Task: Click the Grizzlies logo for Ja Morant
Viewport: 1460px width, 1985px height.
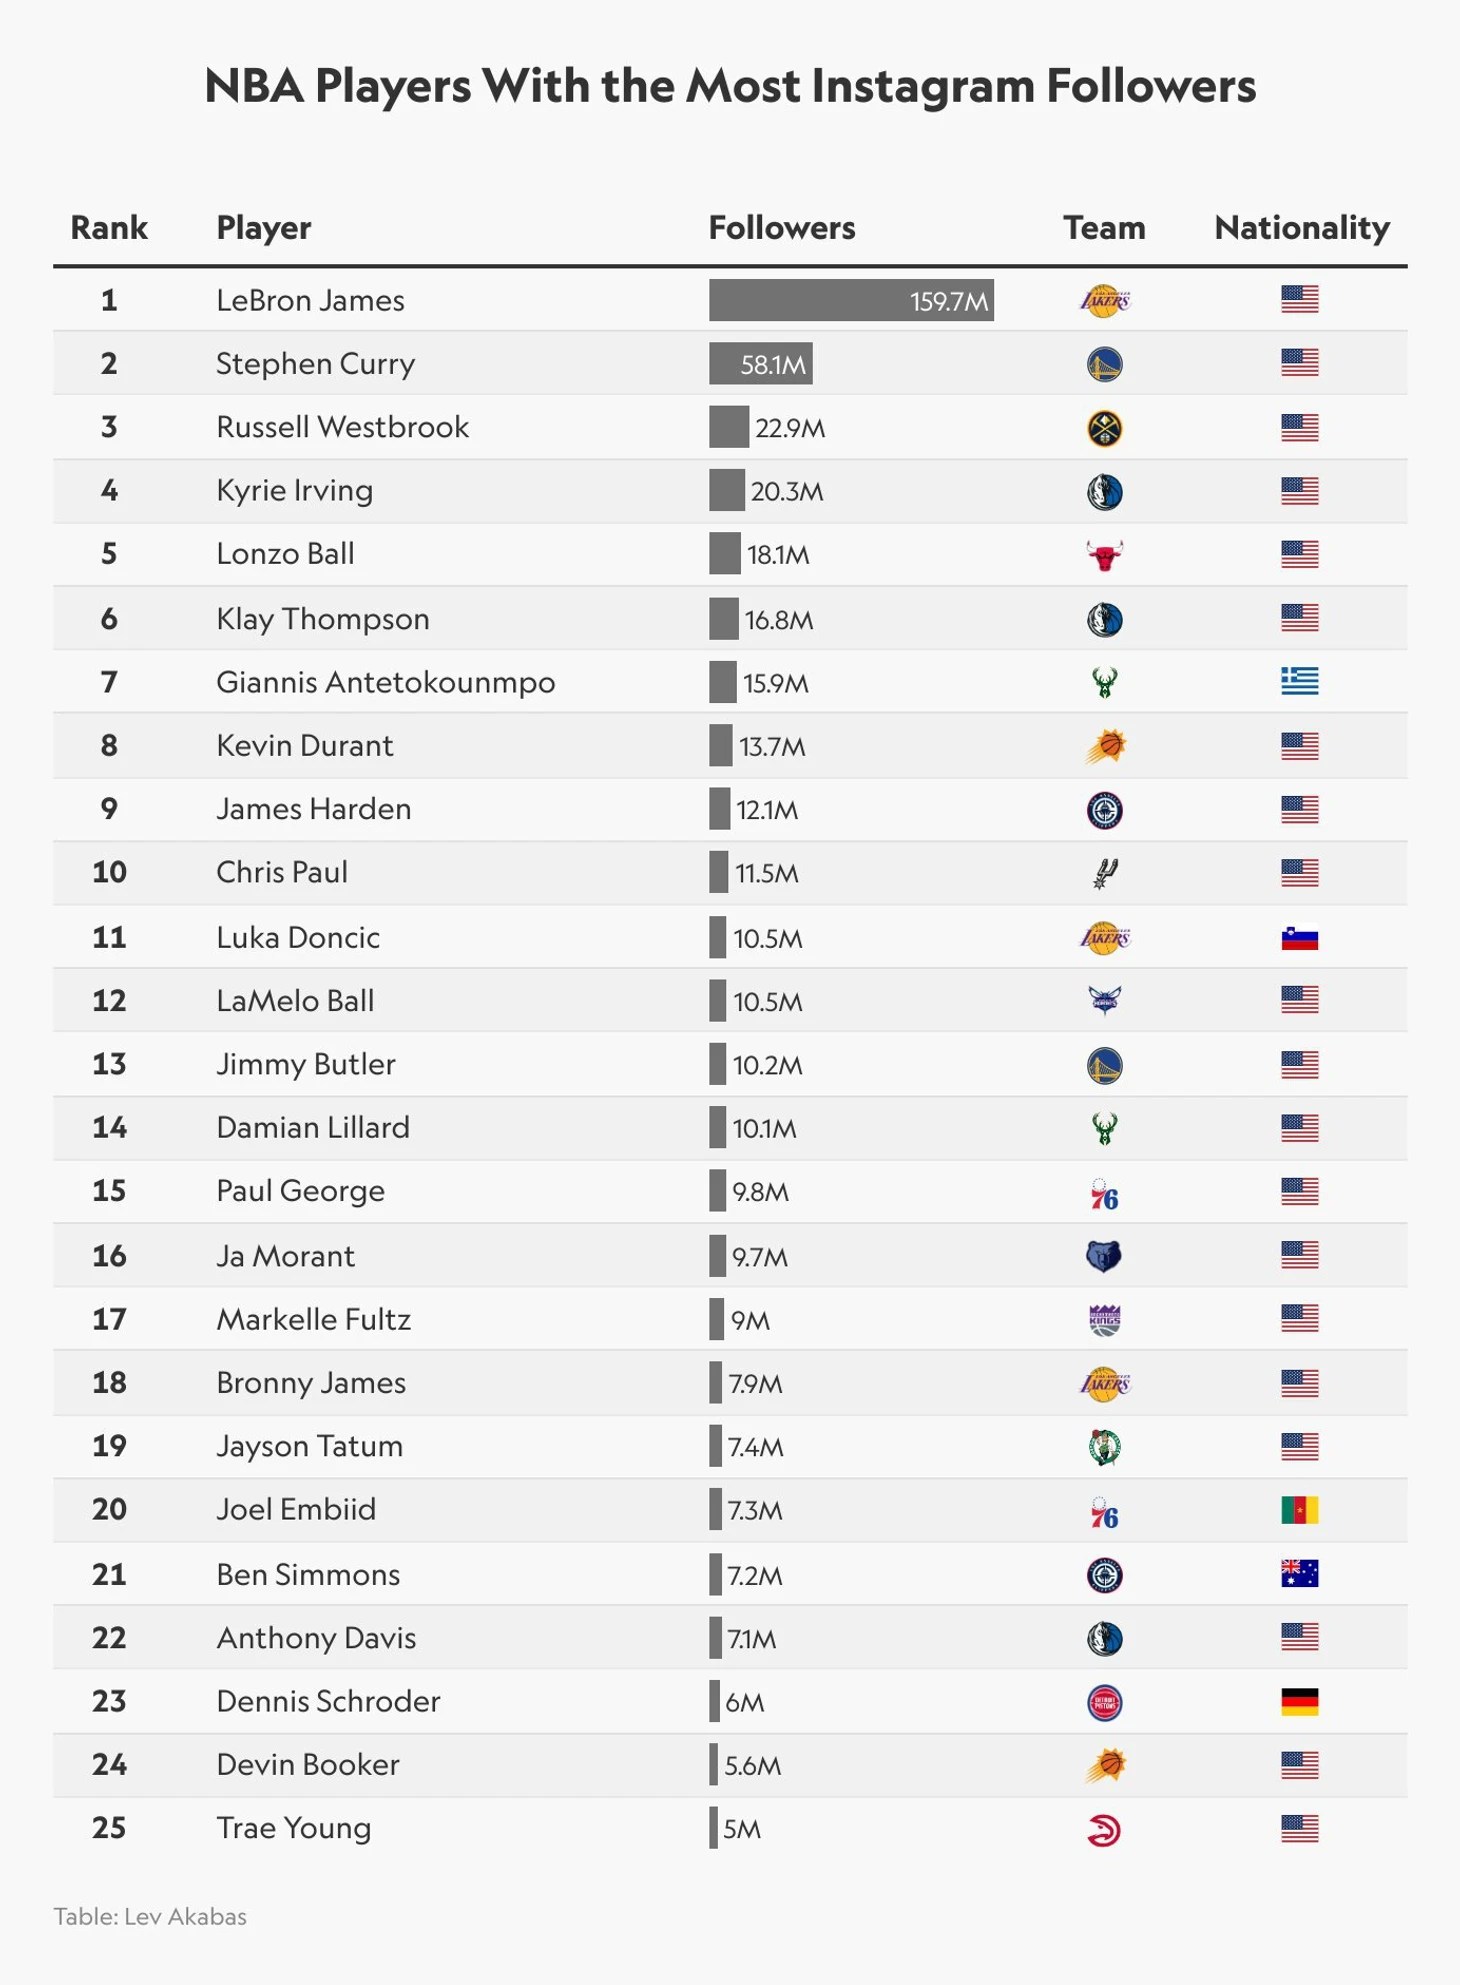Action: click(1104, 1256)
